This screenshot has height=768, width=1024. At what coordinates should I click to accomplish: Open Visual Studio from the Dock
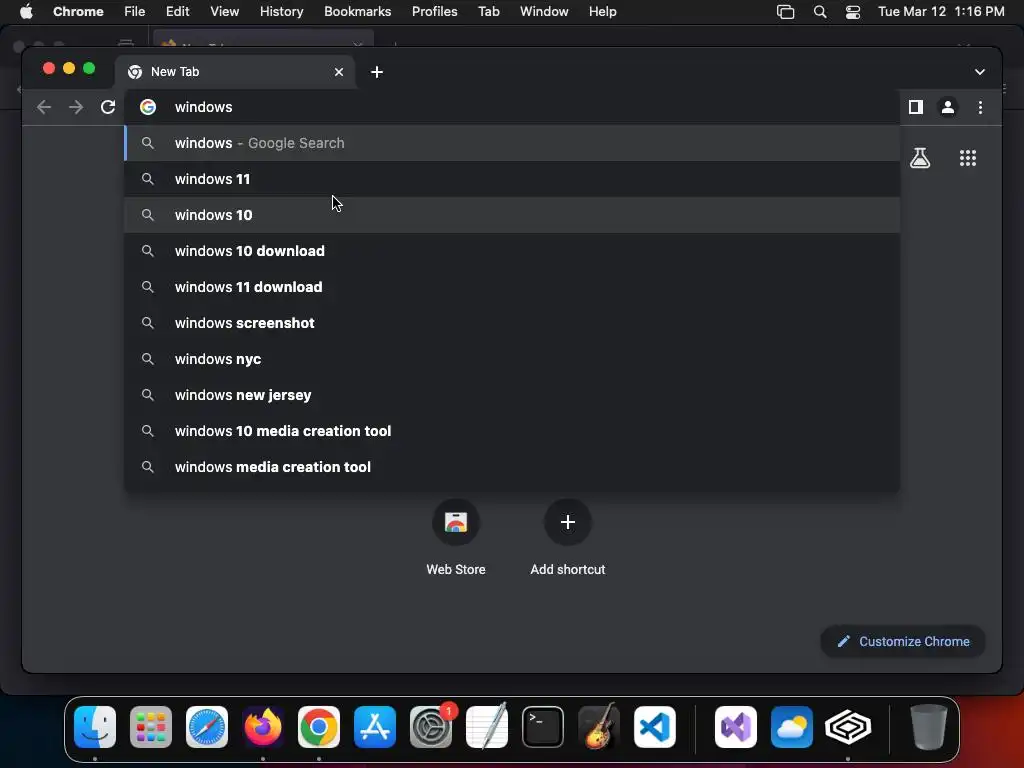pyautogui.click(x=736, y=727)
